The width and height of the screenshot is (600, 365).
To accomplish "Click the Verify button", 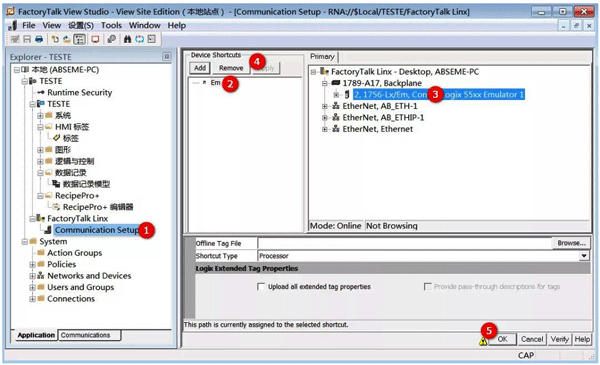I will (x=559, y=339).
